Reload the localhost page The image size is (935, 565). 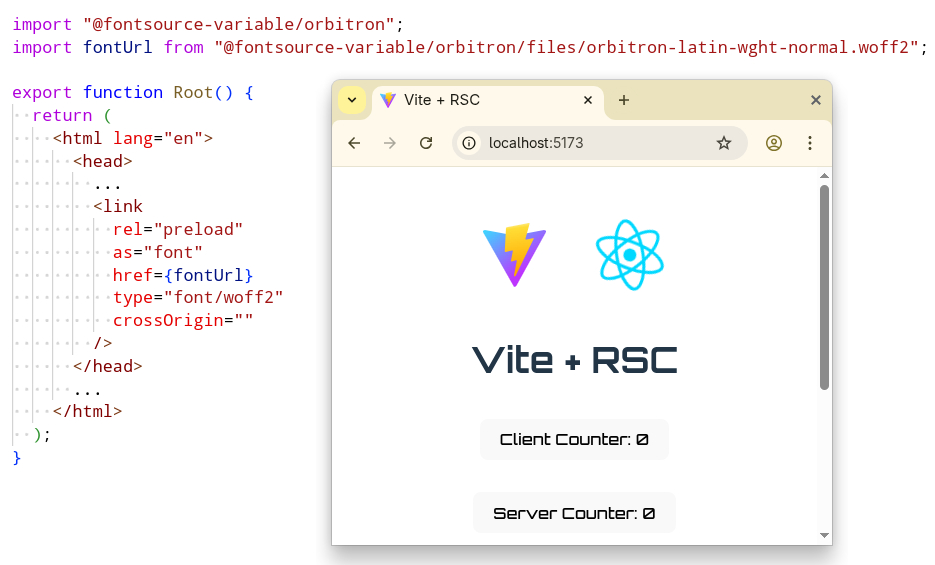[x=426, y=143]
